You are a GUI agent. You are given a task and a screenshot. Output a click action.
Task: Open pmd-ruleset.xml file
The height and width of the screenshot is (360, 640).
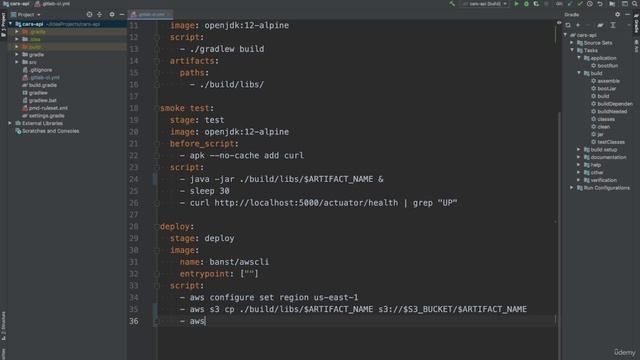45,108
